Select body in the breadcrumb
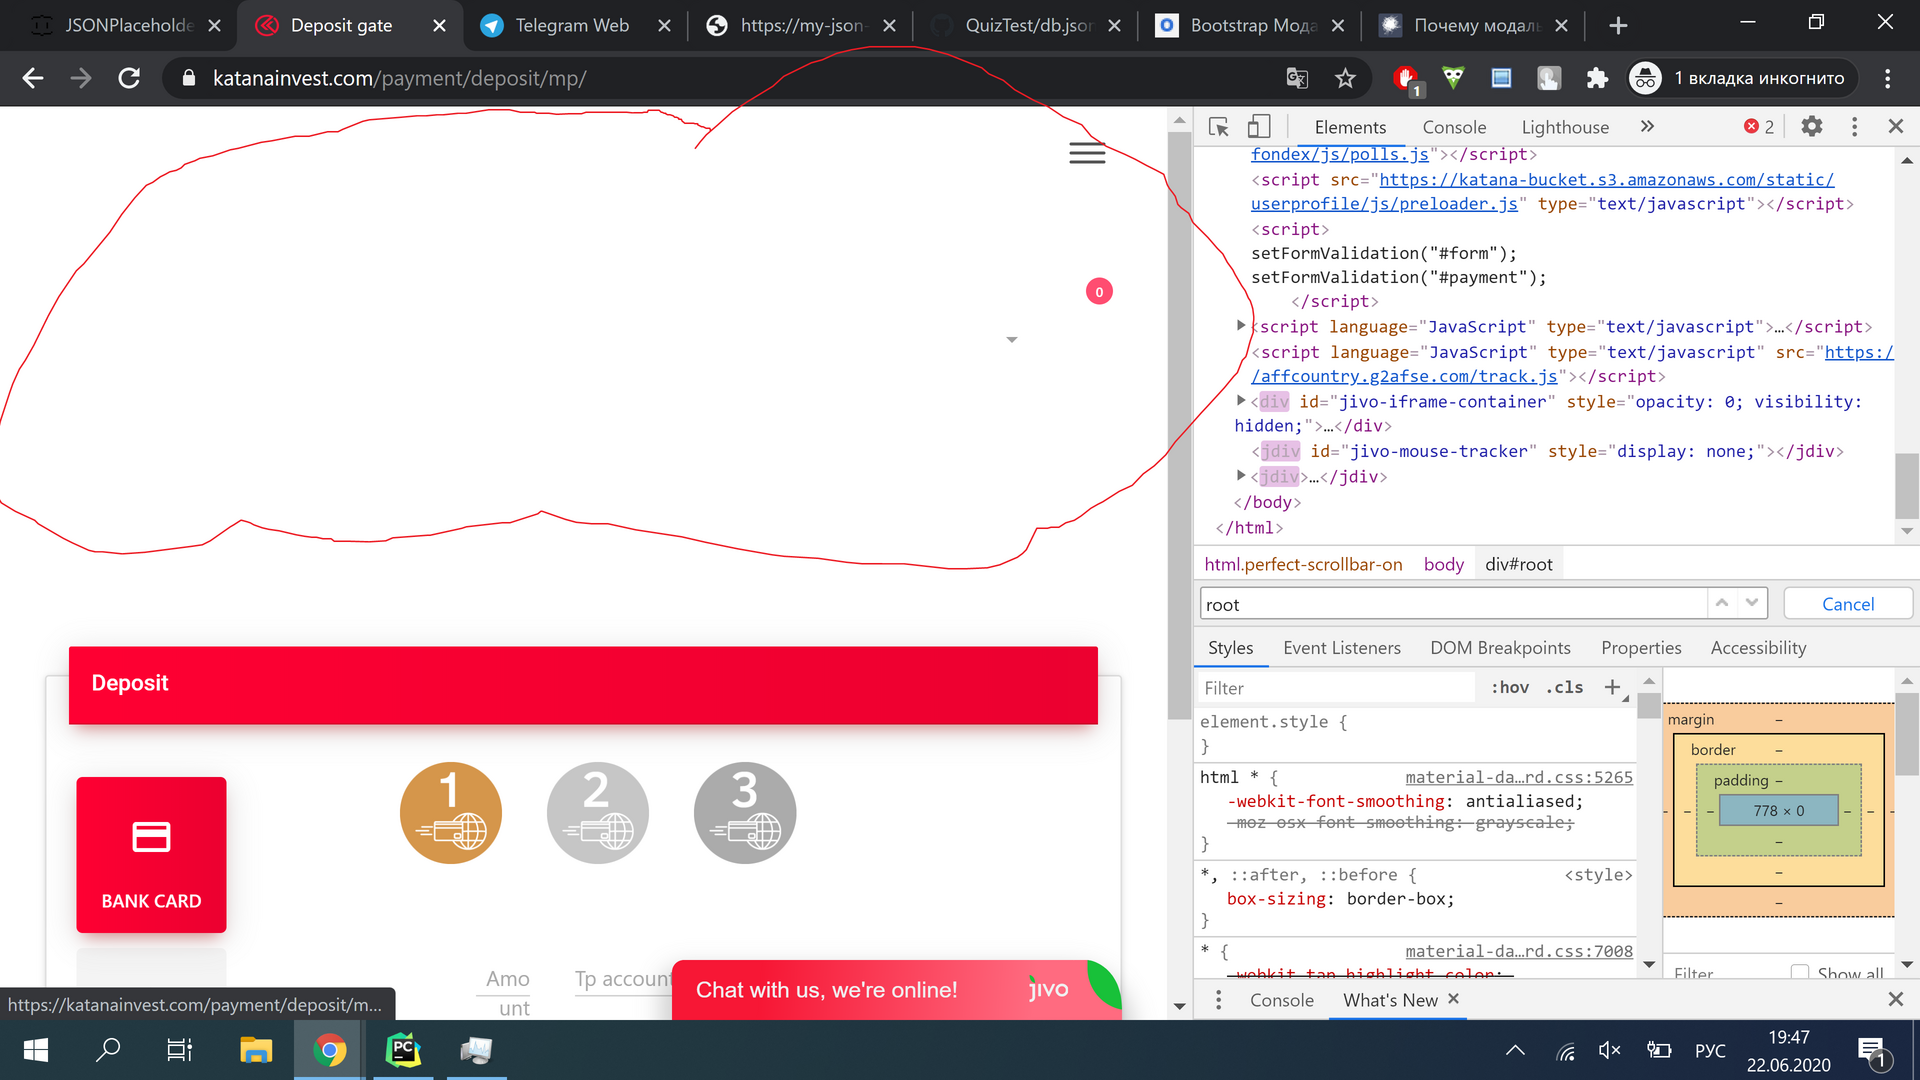The height and width of the screenshot is (1080, 1920). [x=1443, y=564]
